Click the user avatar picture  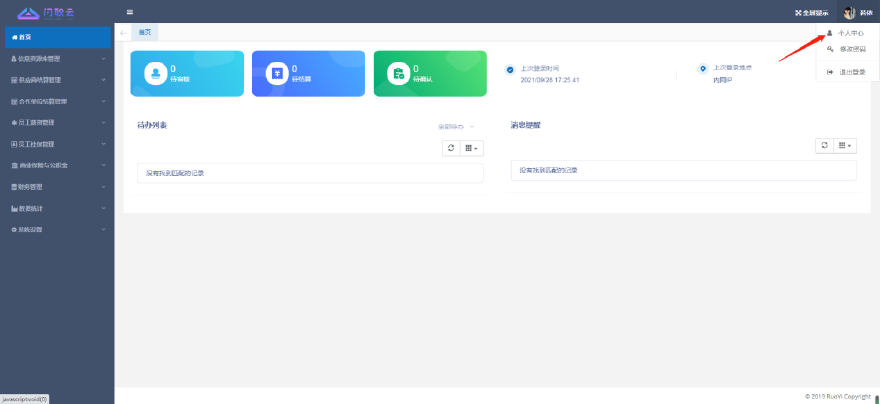[x=850, y=12]
